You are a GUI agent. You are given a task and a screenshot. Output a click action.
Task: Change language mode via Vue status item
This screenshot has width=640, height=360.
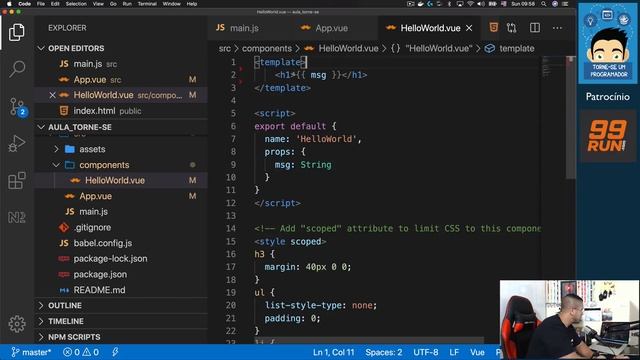(x=477, y=352)
